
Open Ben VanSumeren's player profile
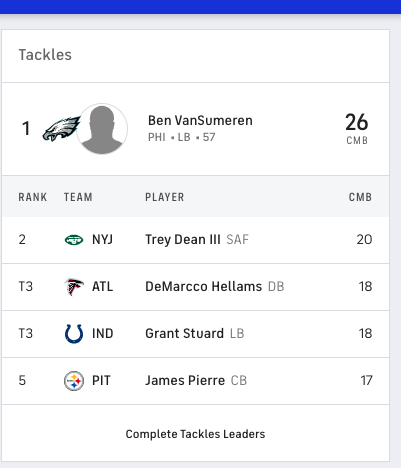200,121
